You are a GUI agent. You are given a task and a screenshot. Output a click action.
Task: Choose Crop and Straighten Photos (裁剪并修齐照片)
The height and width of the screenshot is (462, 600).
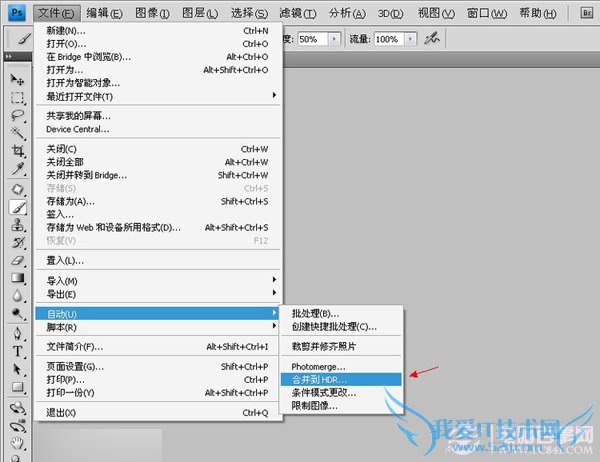(341, 346)
